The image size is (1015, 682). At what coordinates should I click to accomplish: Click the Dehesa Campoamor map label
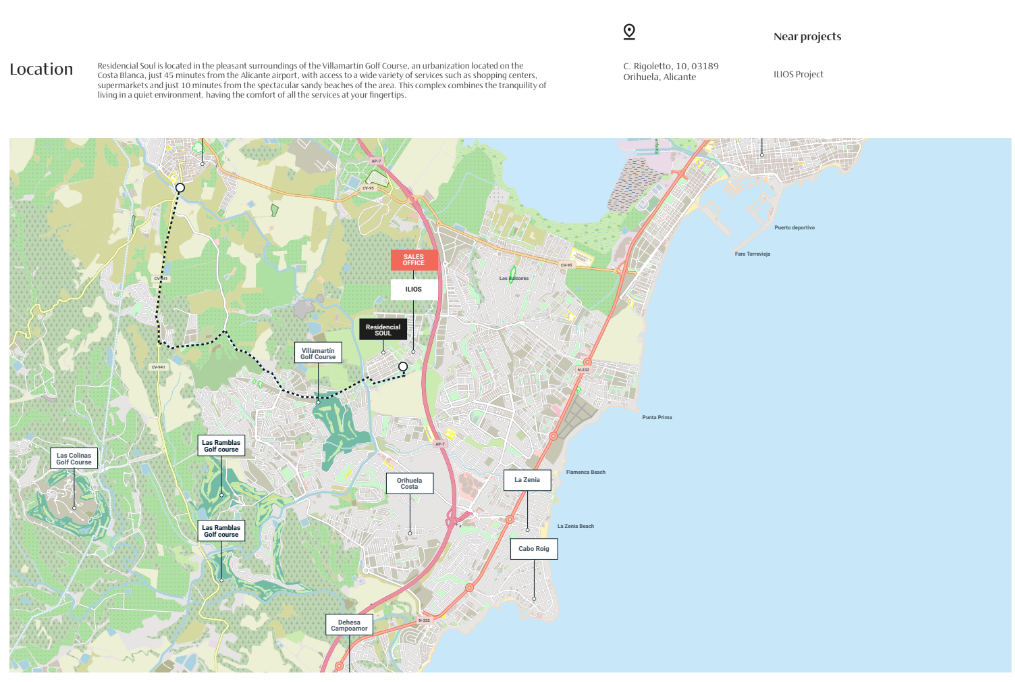point(350,625)
